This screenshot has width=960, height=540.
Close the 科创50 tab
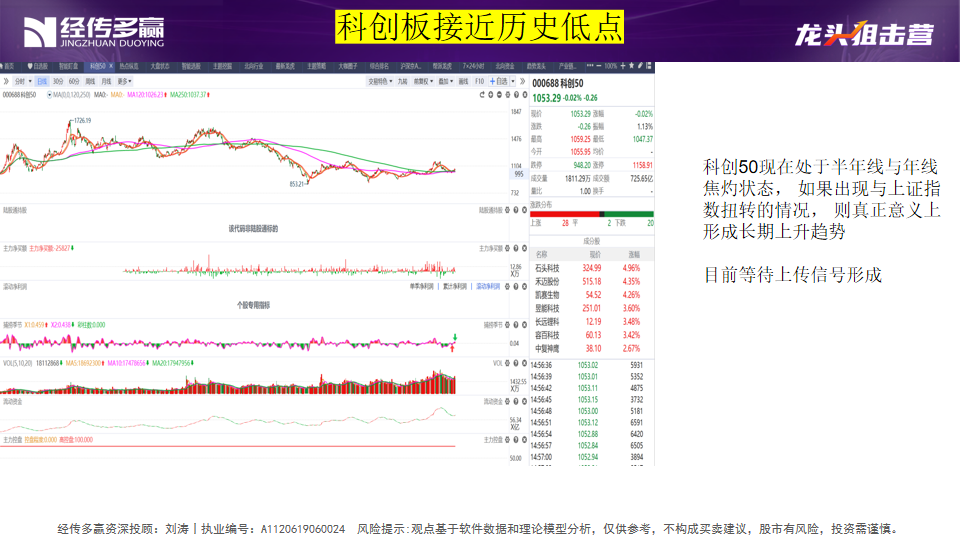pos(111,66)
